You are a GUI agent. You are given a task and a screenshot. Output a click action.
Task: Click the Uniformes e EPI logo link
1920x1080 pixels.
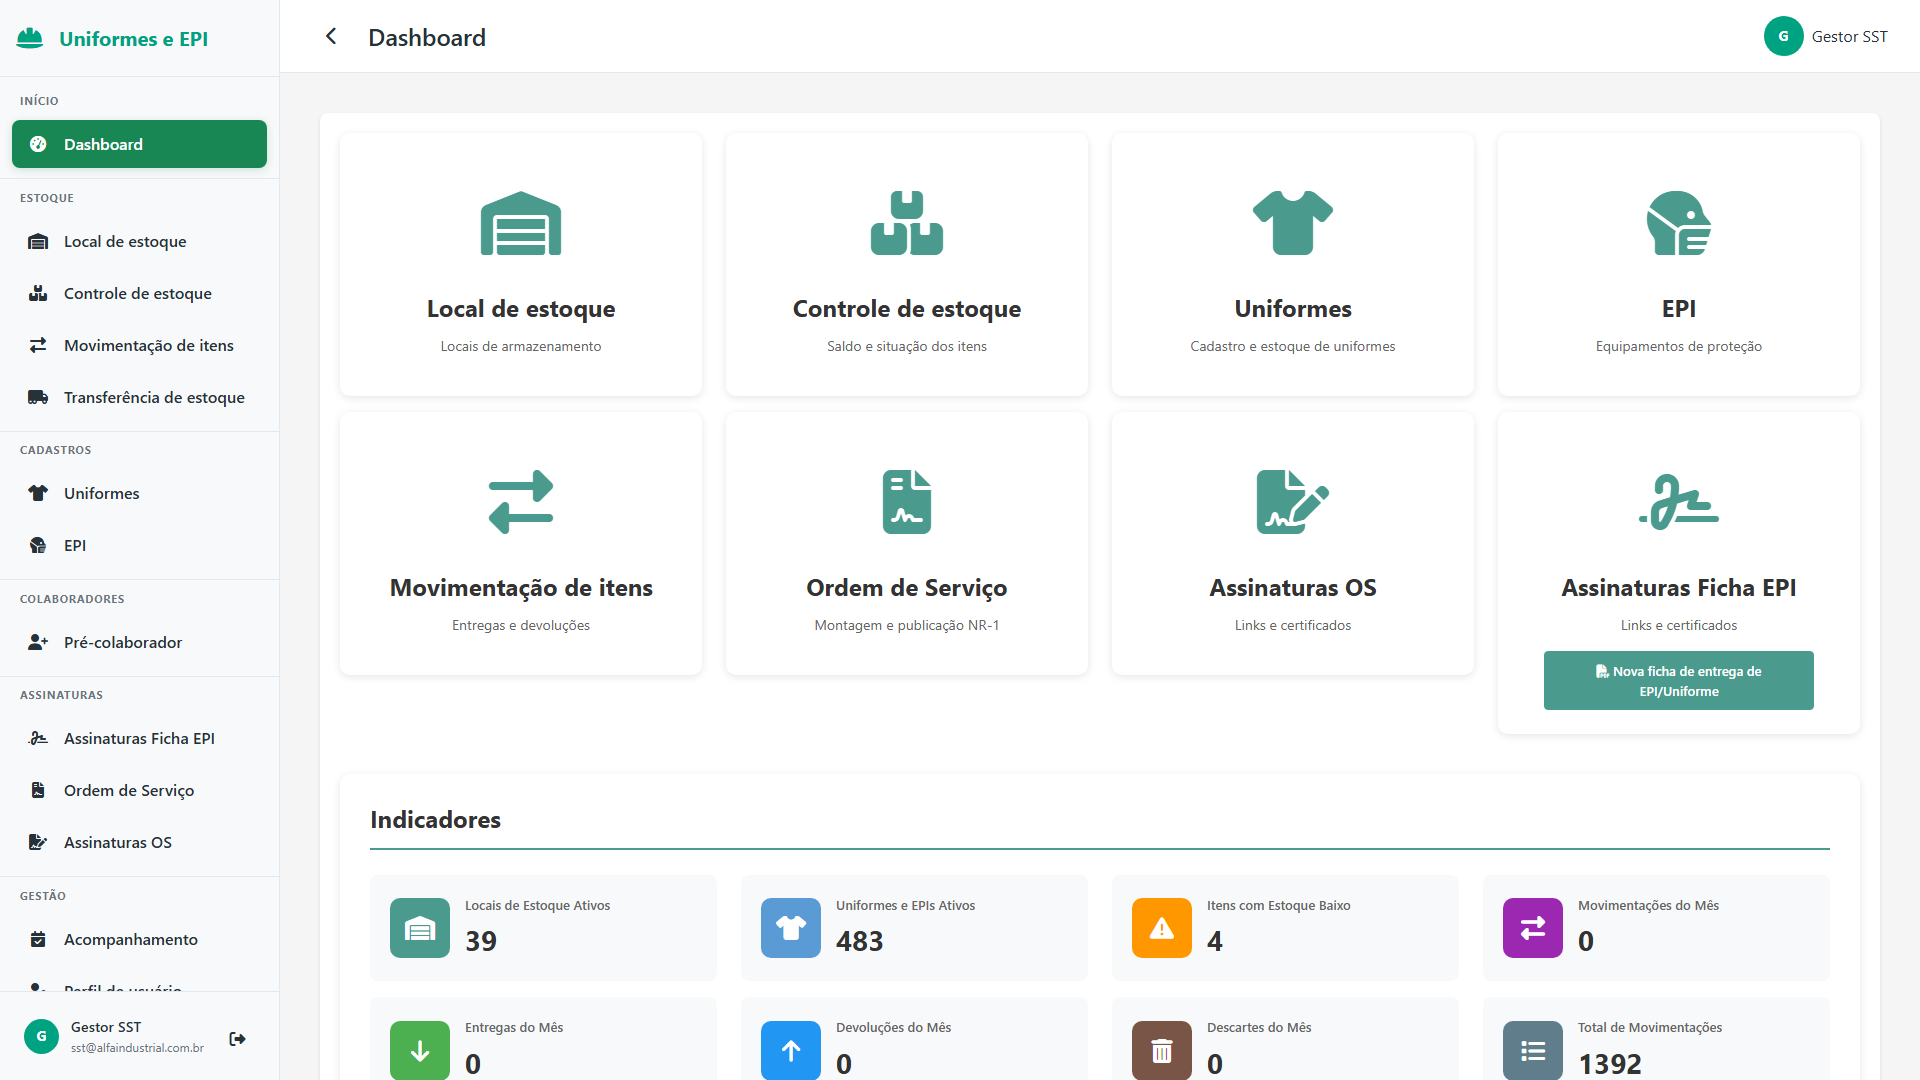[113, 39]
